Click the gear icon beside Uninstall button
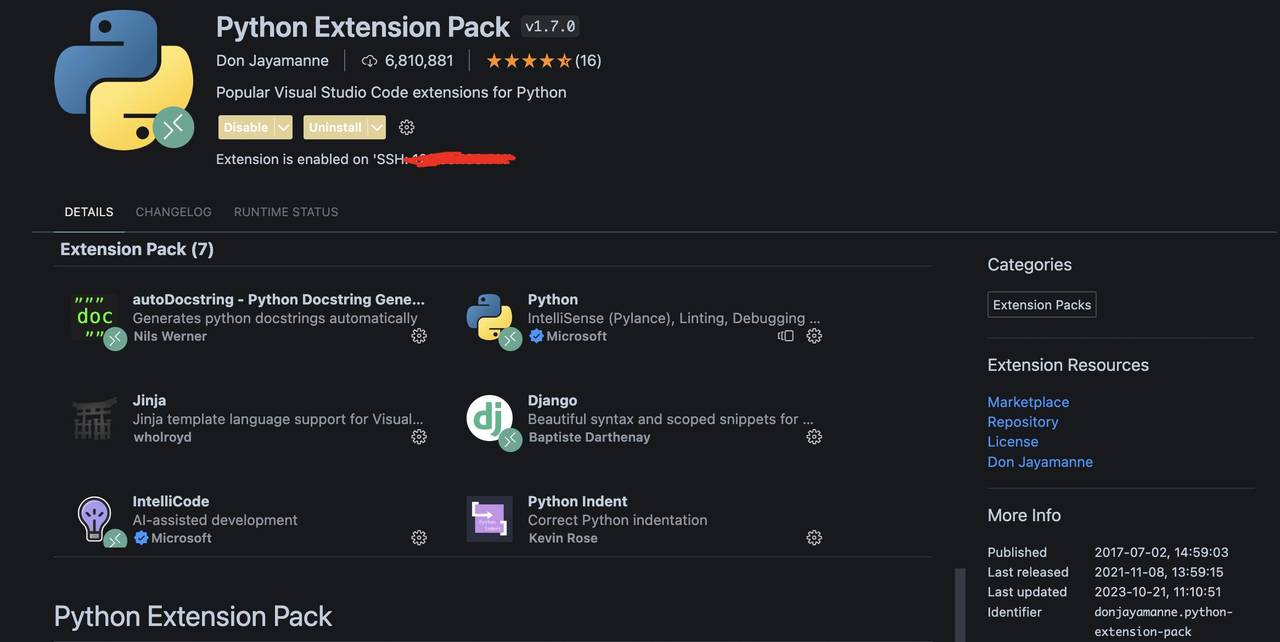The width and height of the screenshot is (1280, 642). click(x=406, y=127)
